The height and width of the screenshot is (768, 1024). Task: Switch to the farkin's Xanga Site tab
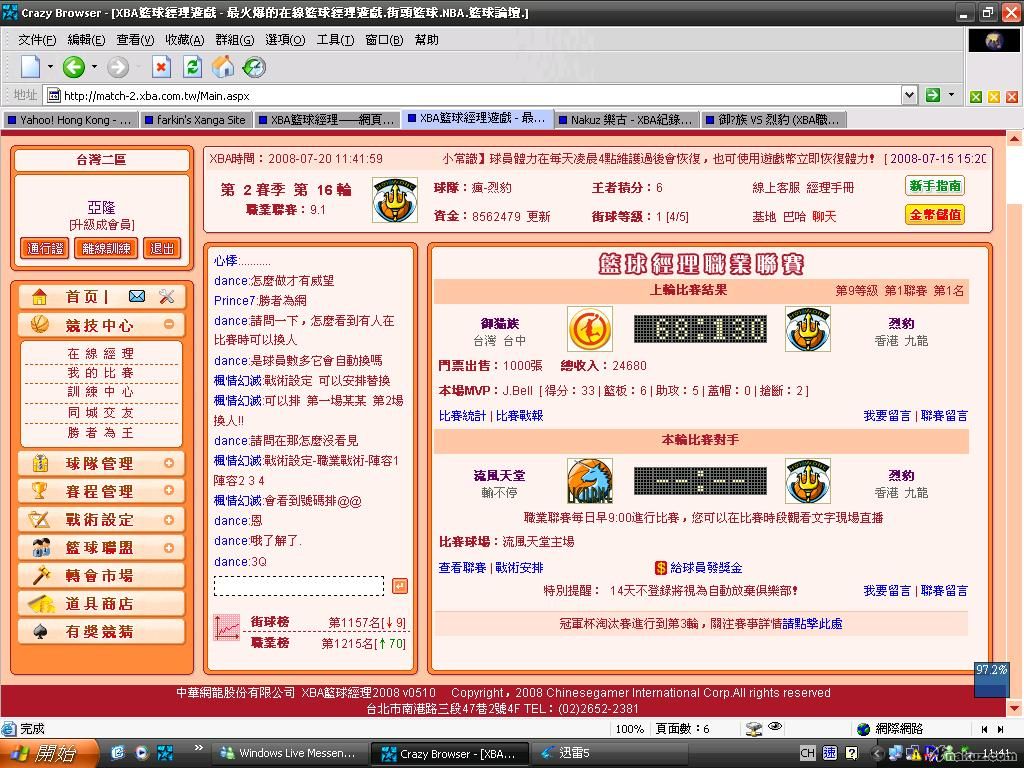[x=195, y=120]
